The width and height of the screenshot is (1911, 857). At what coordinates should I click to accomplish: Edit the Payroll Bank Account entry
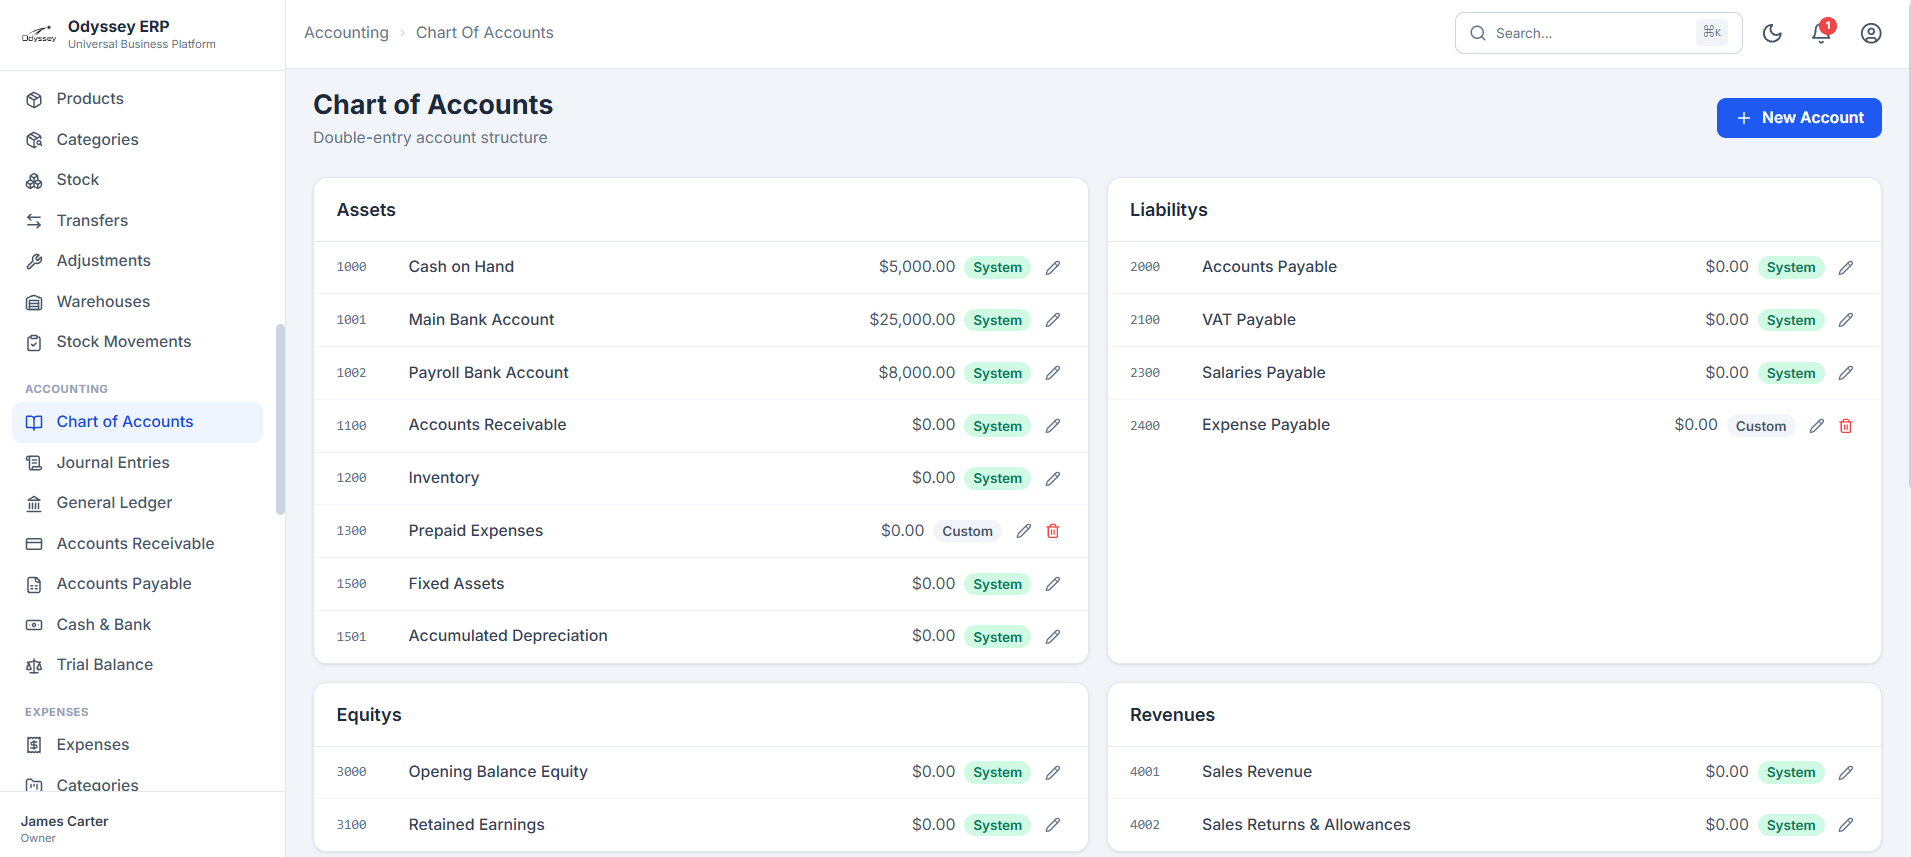pos(1053,373)
